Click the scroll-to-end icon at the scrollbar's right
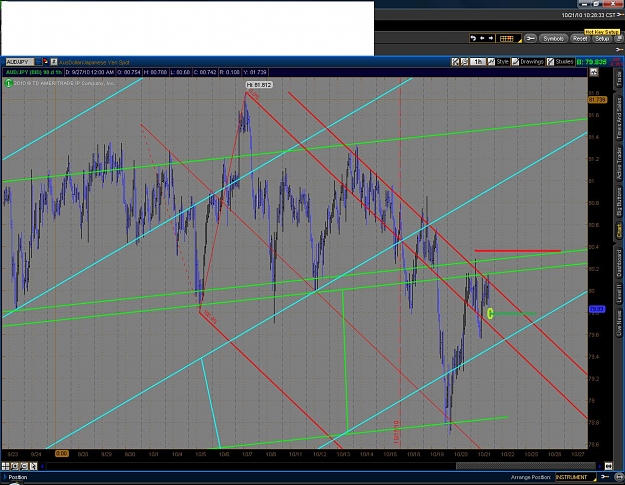Viewport: 625px width, 485px height. coord(608,466)
